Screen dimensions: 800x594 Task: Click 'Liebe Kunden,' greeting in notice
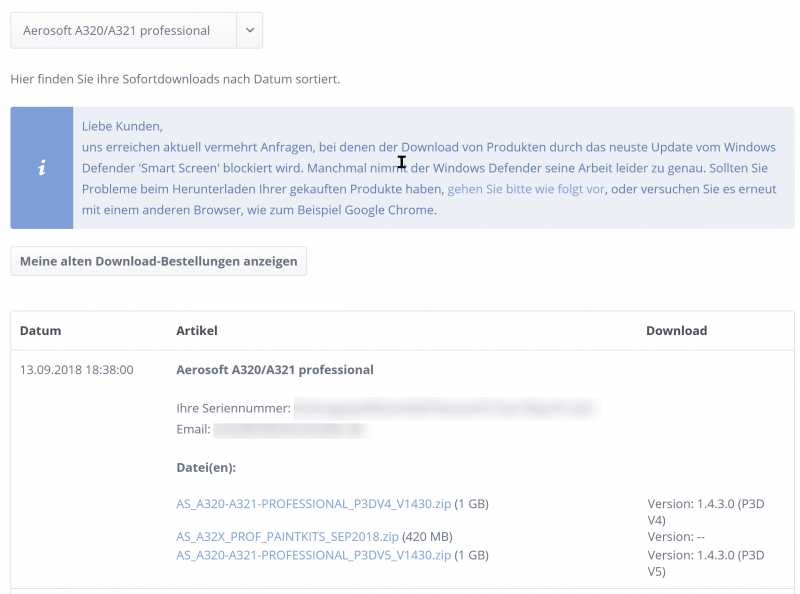pos(122,127)
